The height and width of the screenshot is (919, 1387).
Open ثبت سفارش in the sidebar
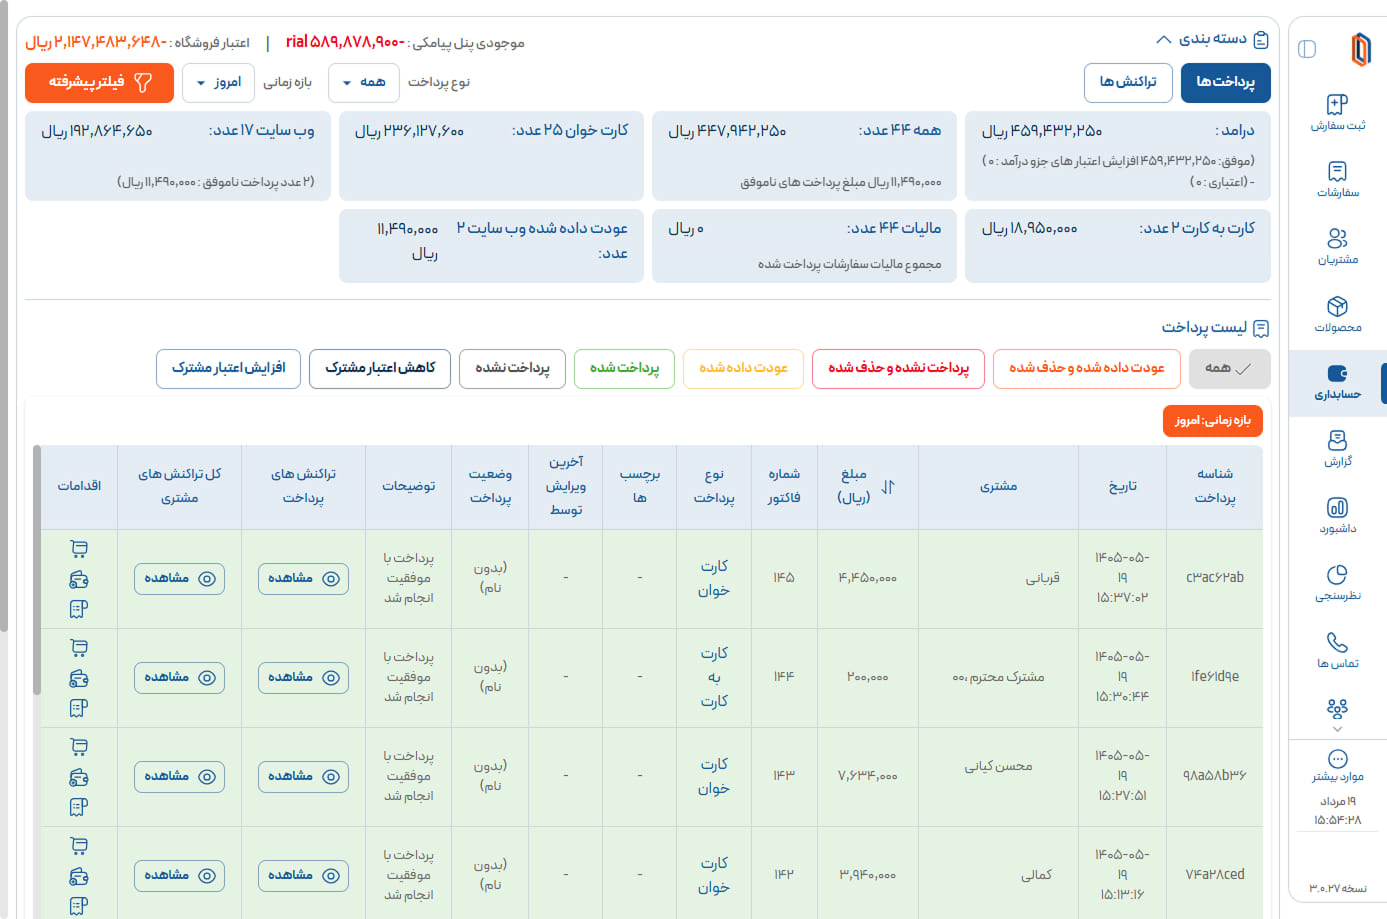1337,113
